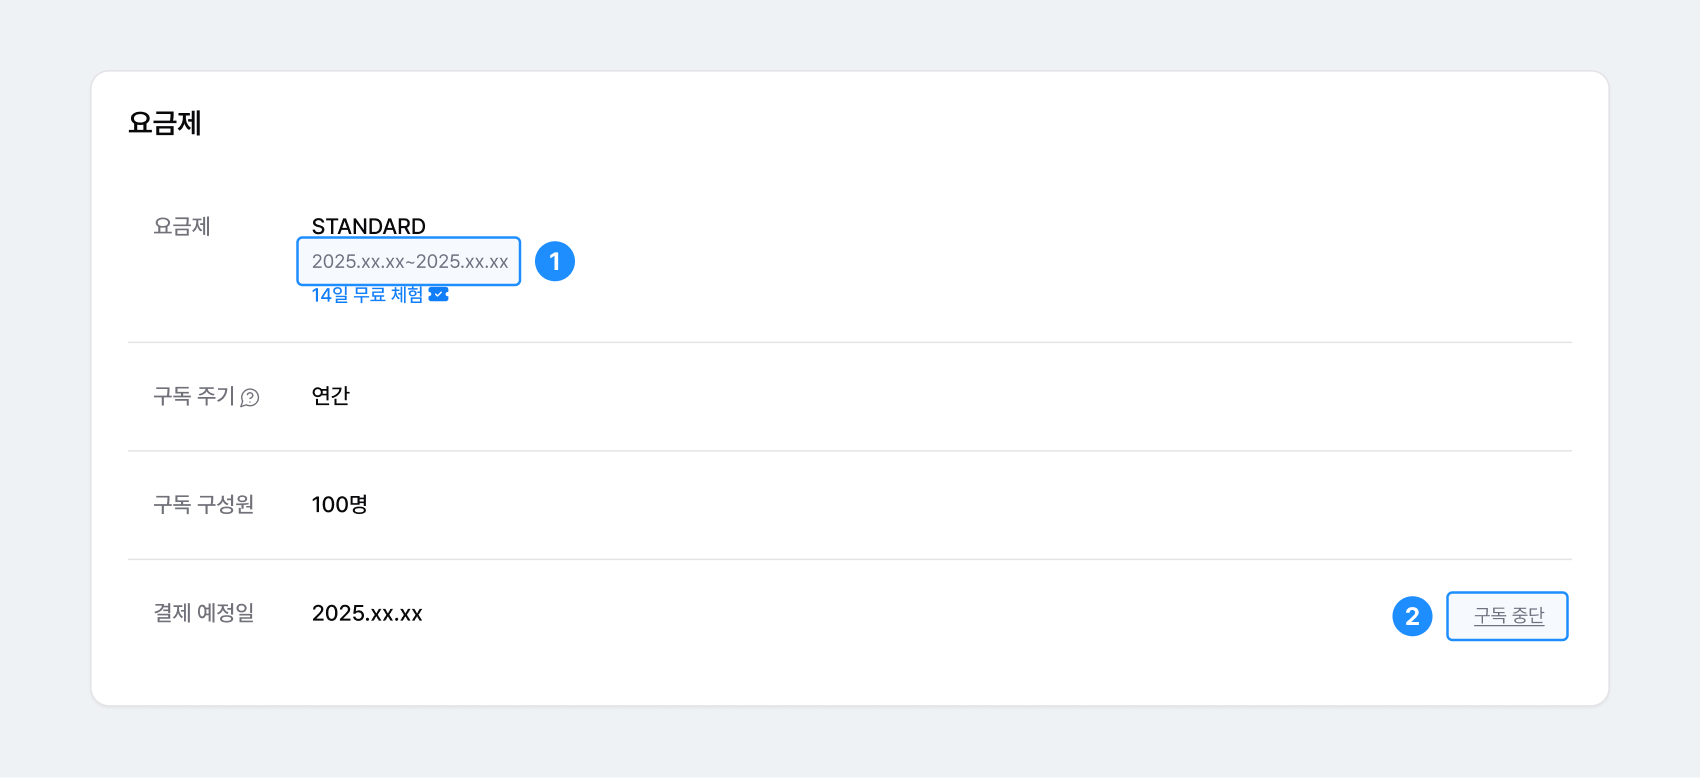Viewport: 1700px width, 778px height.
Task: Click the 구독 구성원 label
Action: tap(204, 504)
